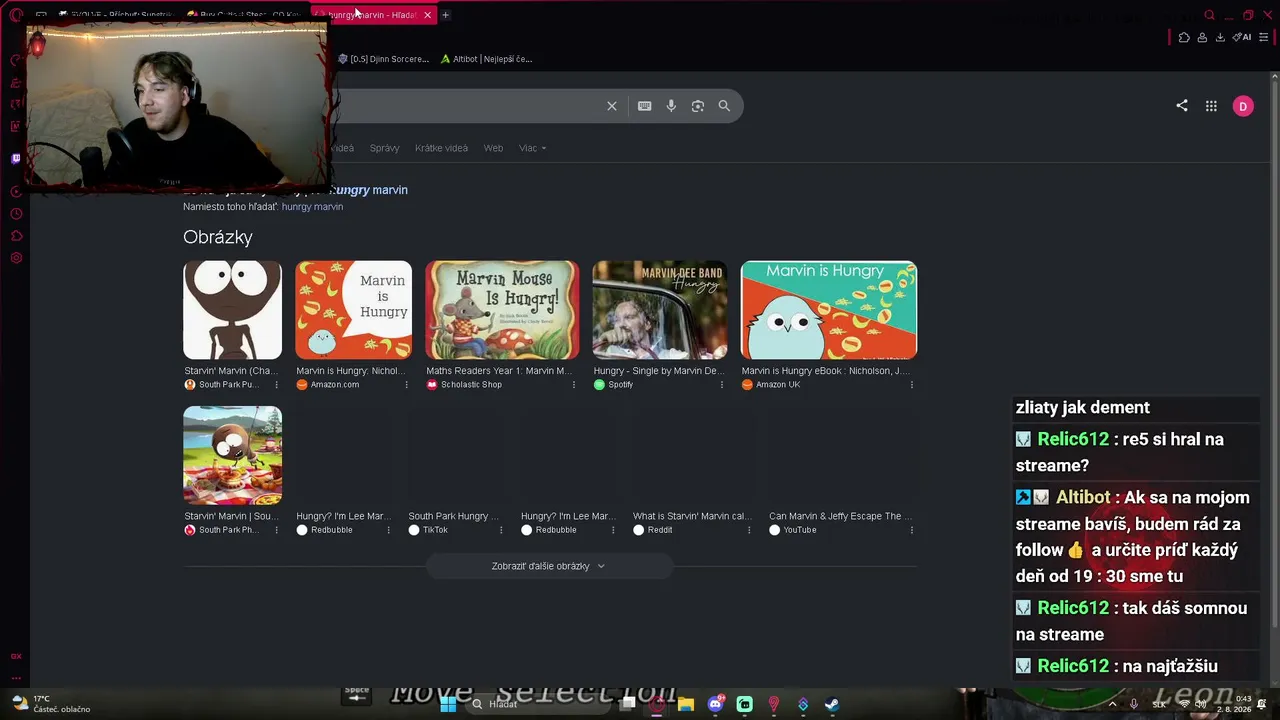The width and height of the screenshot is (1280, 720).
Task: Clear the Google search box
Action: coord(612,106)
